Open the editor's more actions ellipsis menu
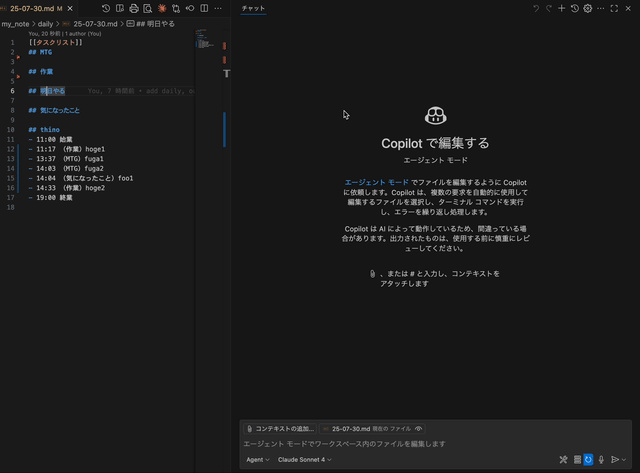This screenshot has height=473, width=640. tap(218, 8)
